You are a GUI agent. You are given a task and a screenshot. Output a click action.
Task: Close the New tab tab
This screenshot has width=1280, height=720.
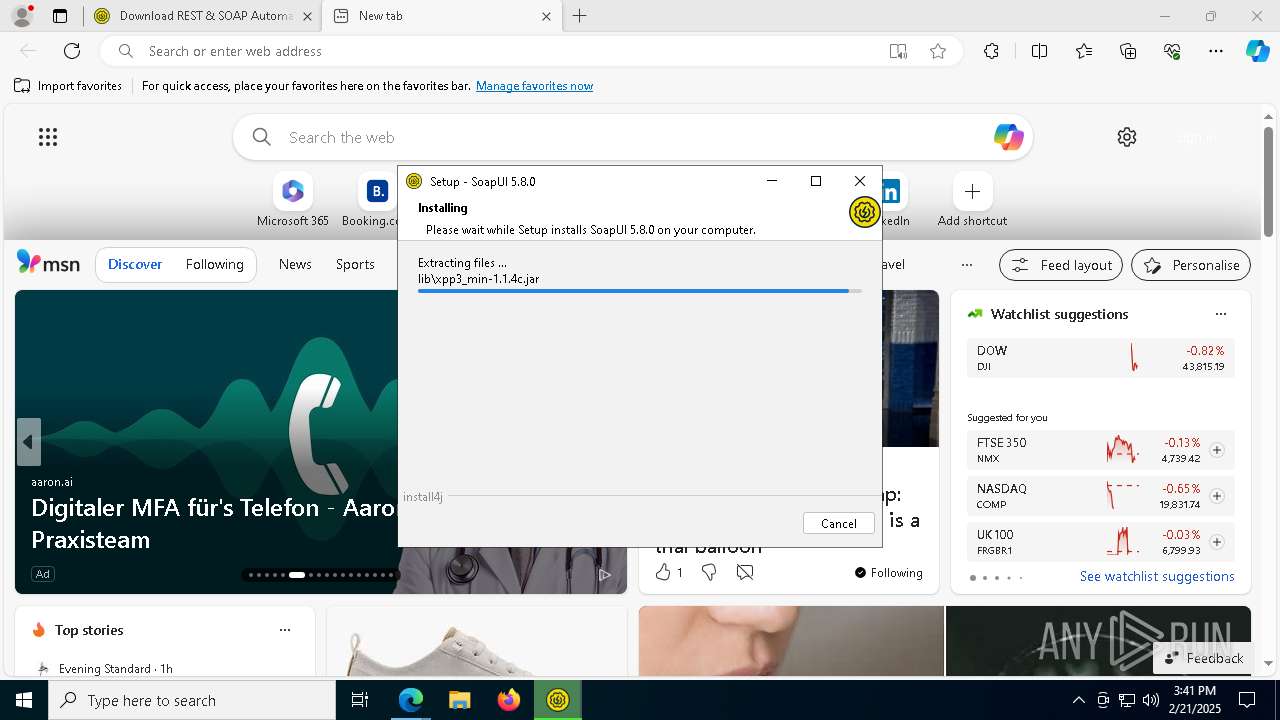point(546,16)
